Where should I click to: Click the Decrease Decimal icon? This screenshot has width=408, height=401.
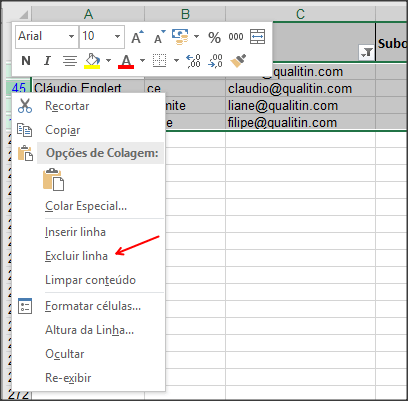click(x=215, y=61)
